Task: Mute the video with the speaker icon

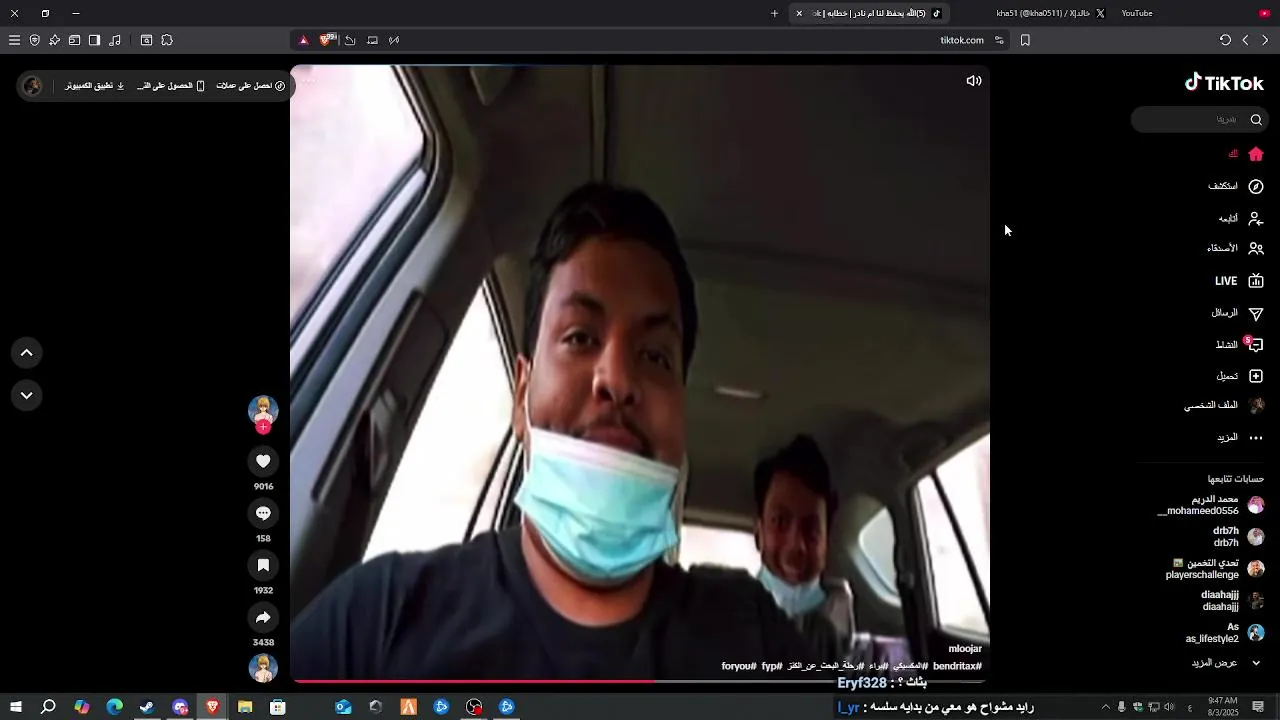Action: [x=974, y=81]
